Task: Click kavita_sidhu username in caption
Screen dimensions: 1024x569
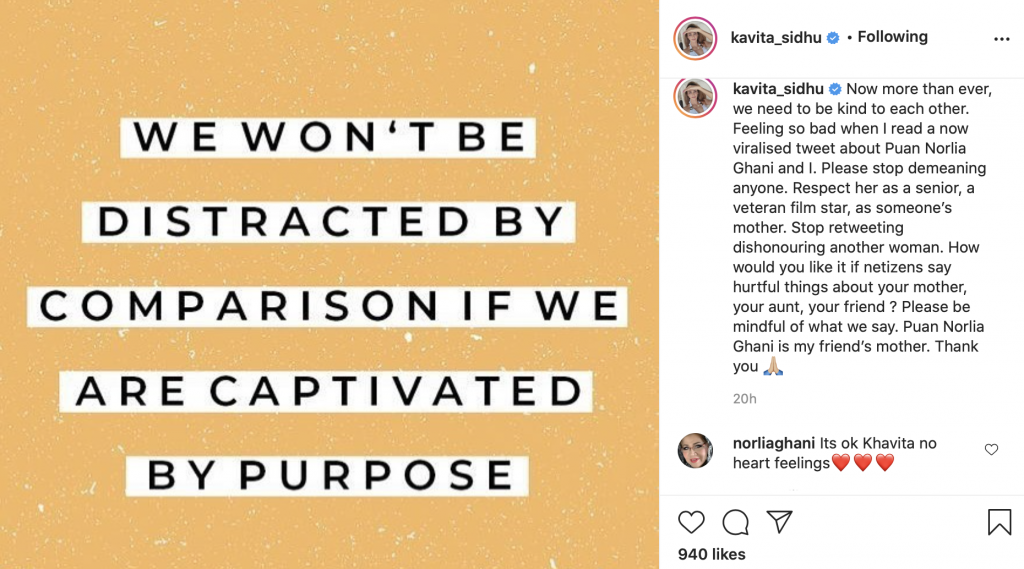Action: [777, 89]
